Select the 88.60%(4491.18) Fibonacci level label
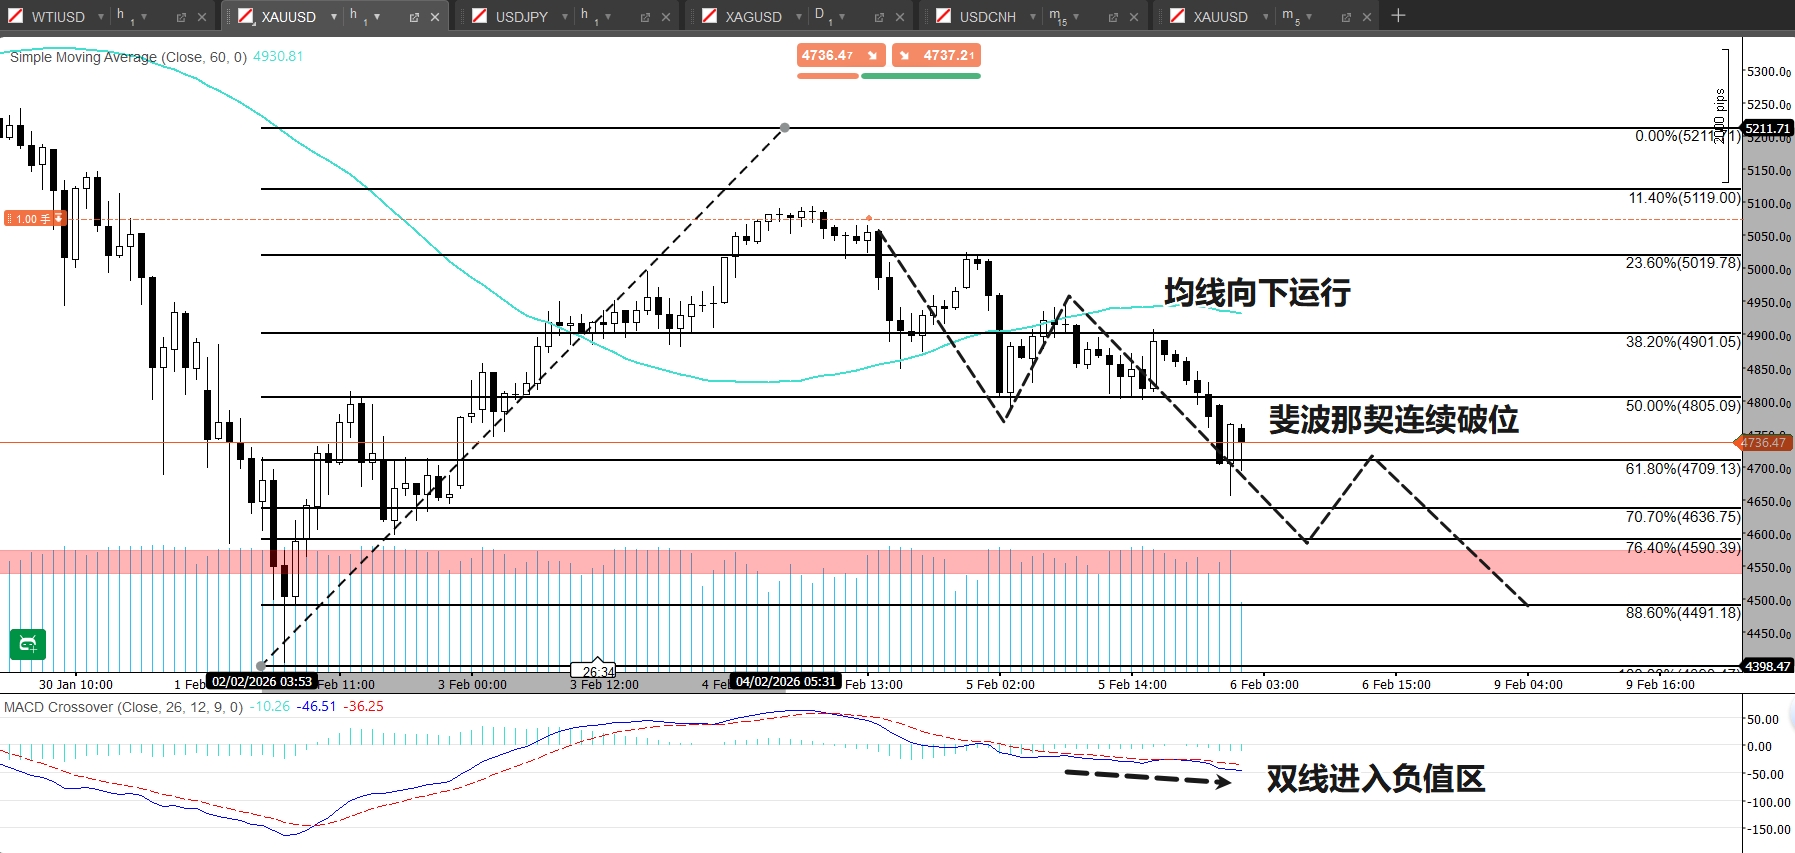The height and width of the screenshot is (853, 1795). (x=1683, y=613)
